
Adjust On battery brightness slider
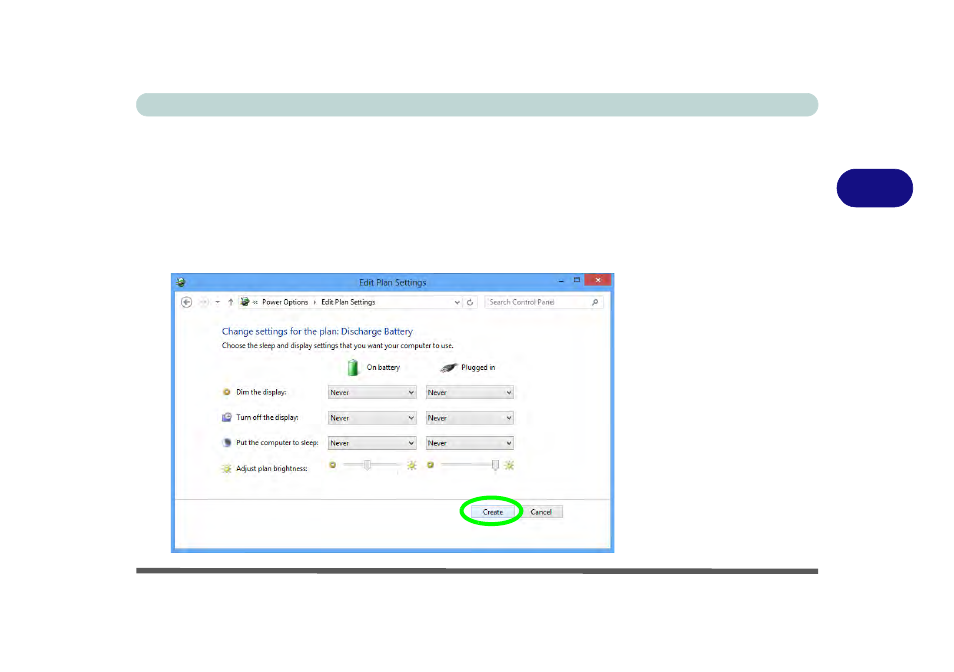click(367, 465)
